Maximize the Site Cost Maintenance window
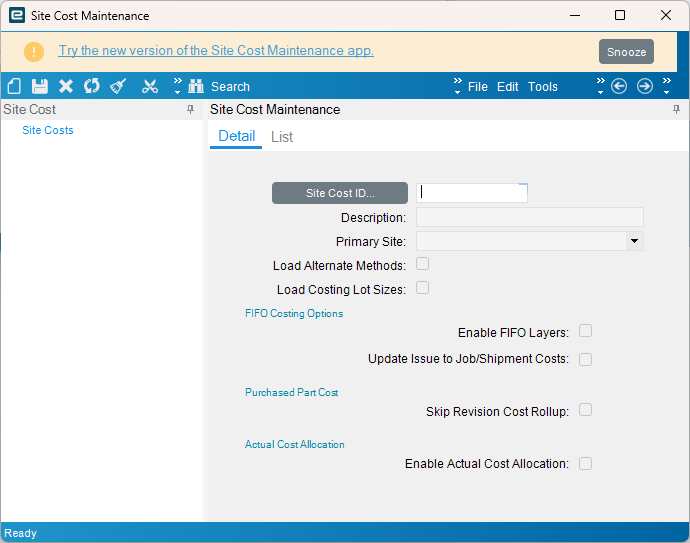This screenshot has width=690, height=543. pos(620,15)
